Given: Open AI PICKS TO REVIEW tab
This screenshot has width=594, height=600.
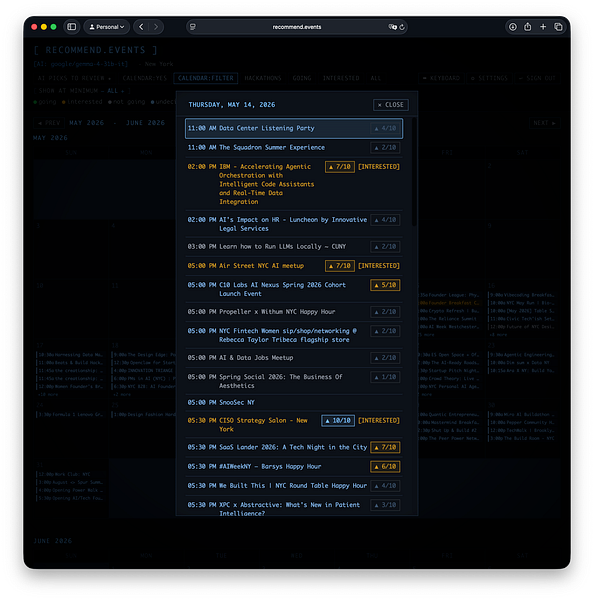Looking at the screenshot, I should (74, 78).
